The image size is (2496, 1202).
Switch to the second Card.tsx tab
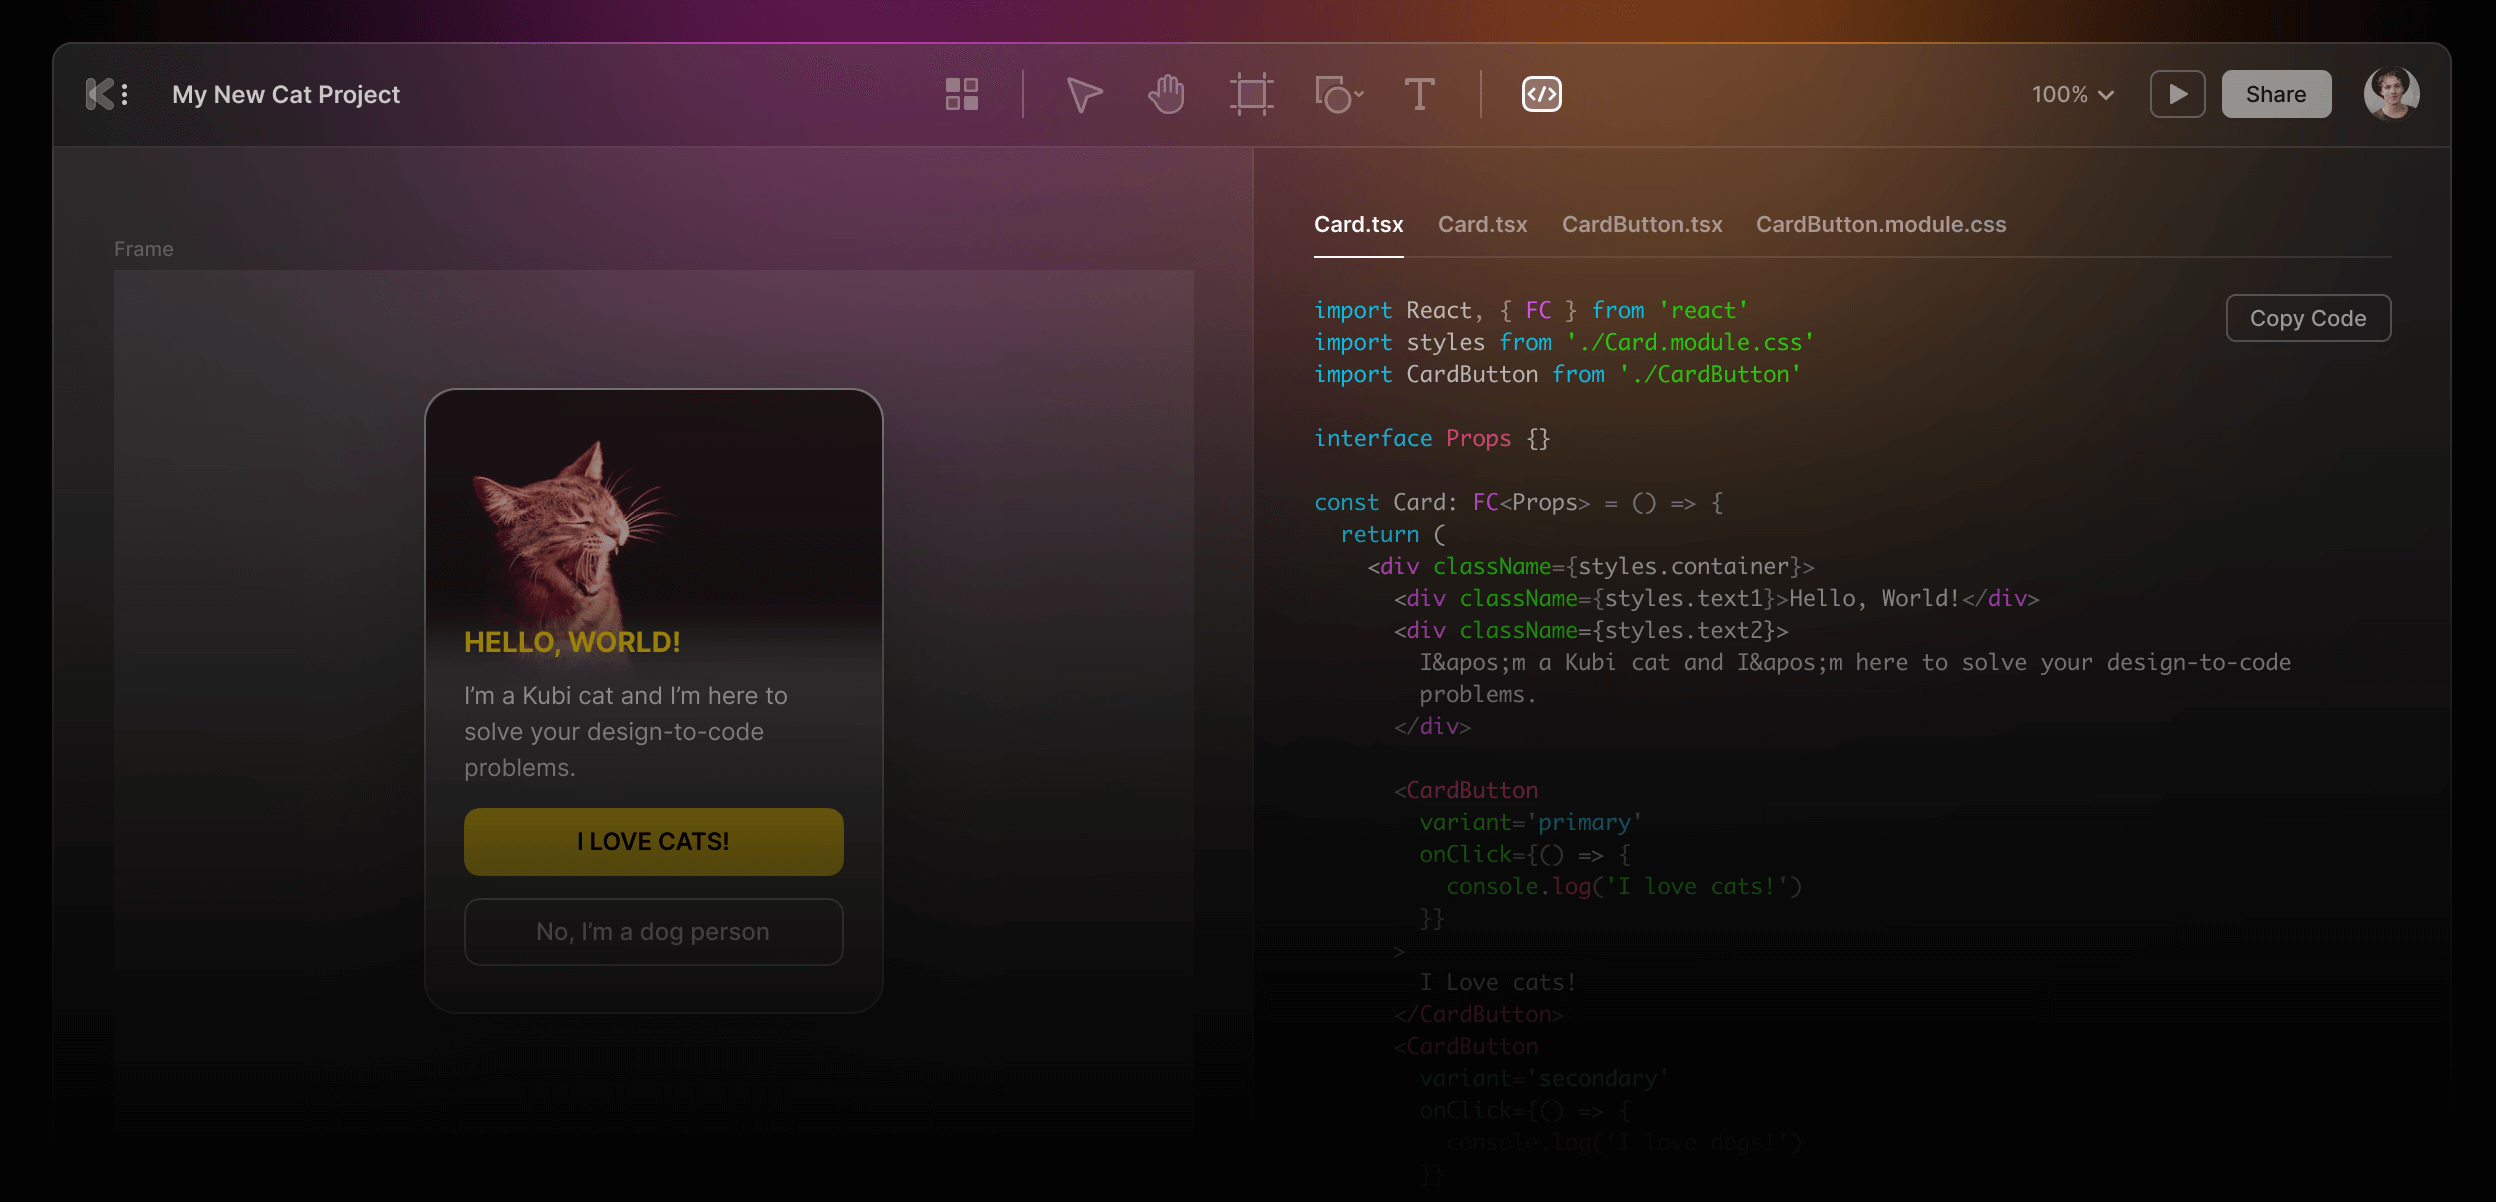pos(1482,224)
